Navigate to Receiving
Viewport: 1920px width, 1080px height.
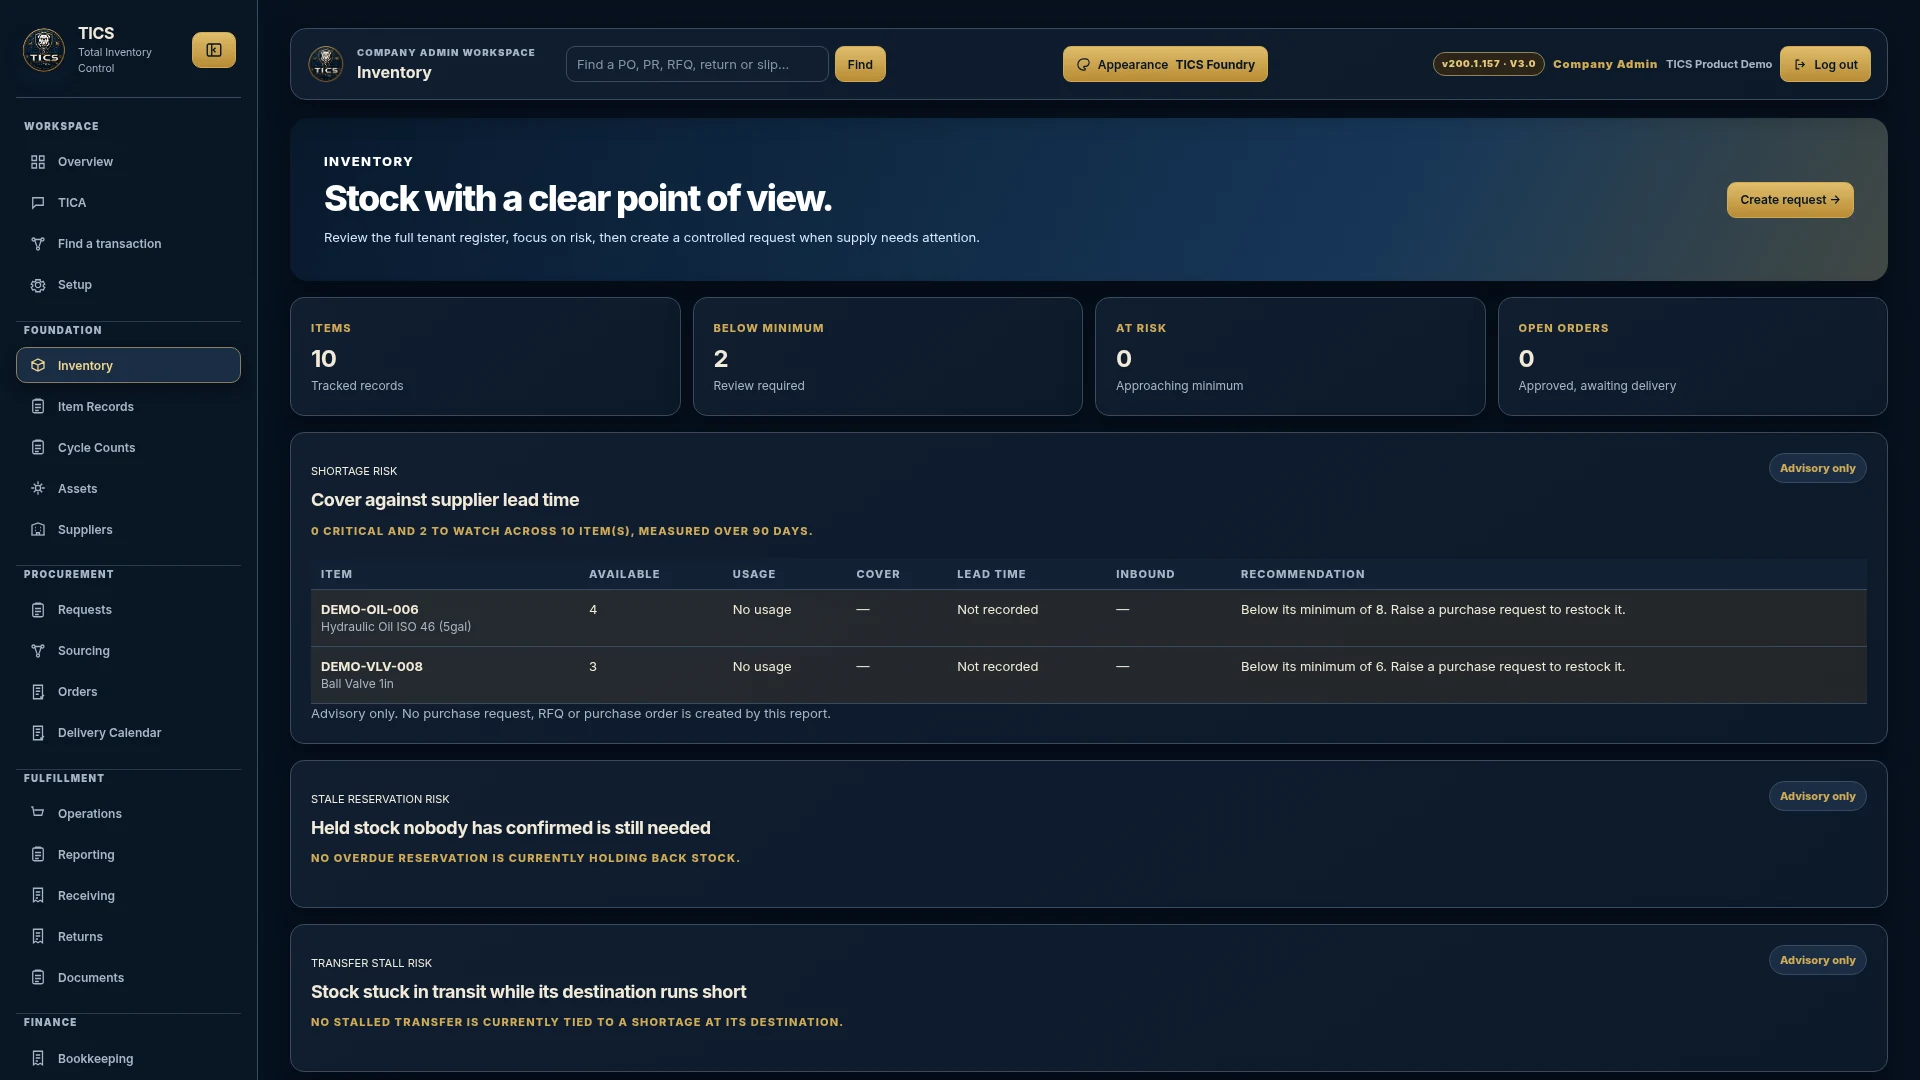128,896
